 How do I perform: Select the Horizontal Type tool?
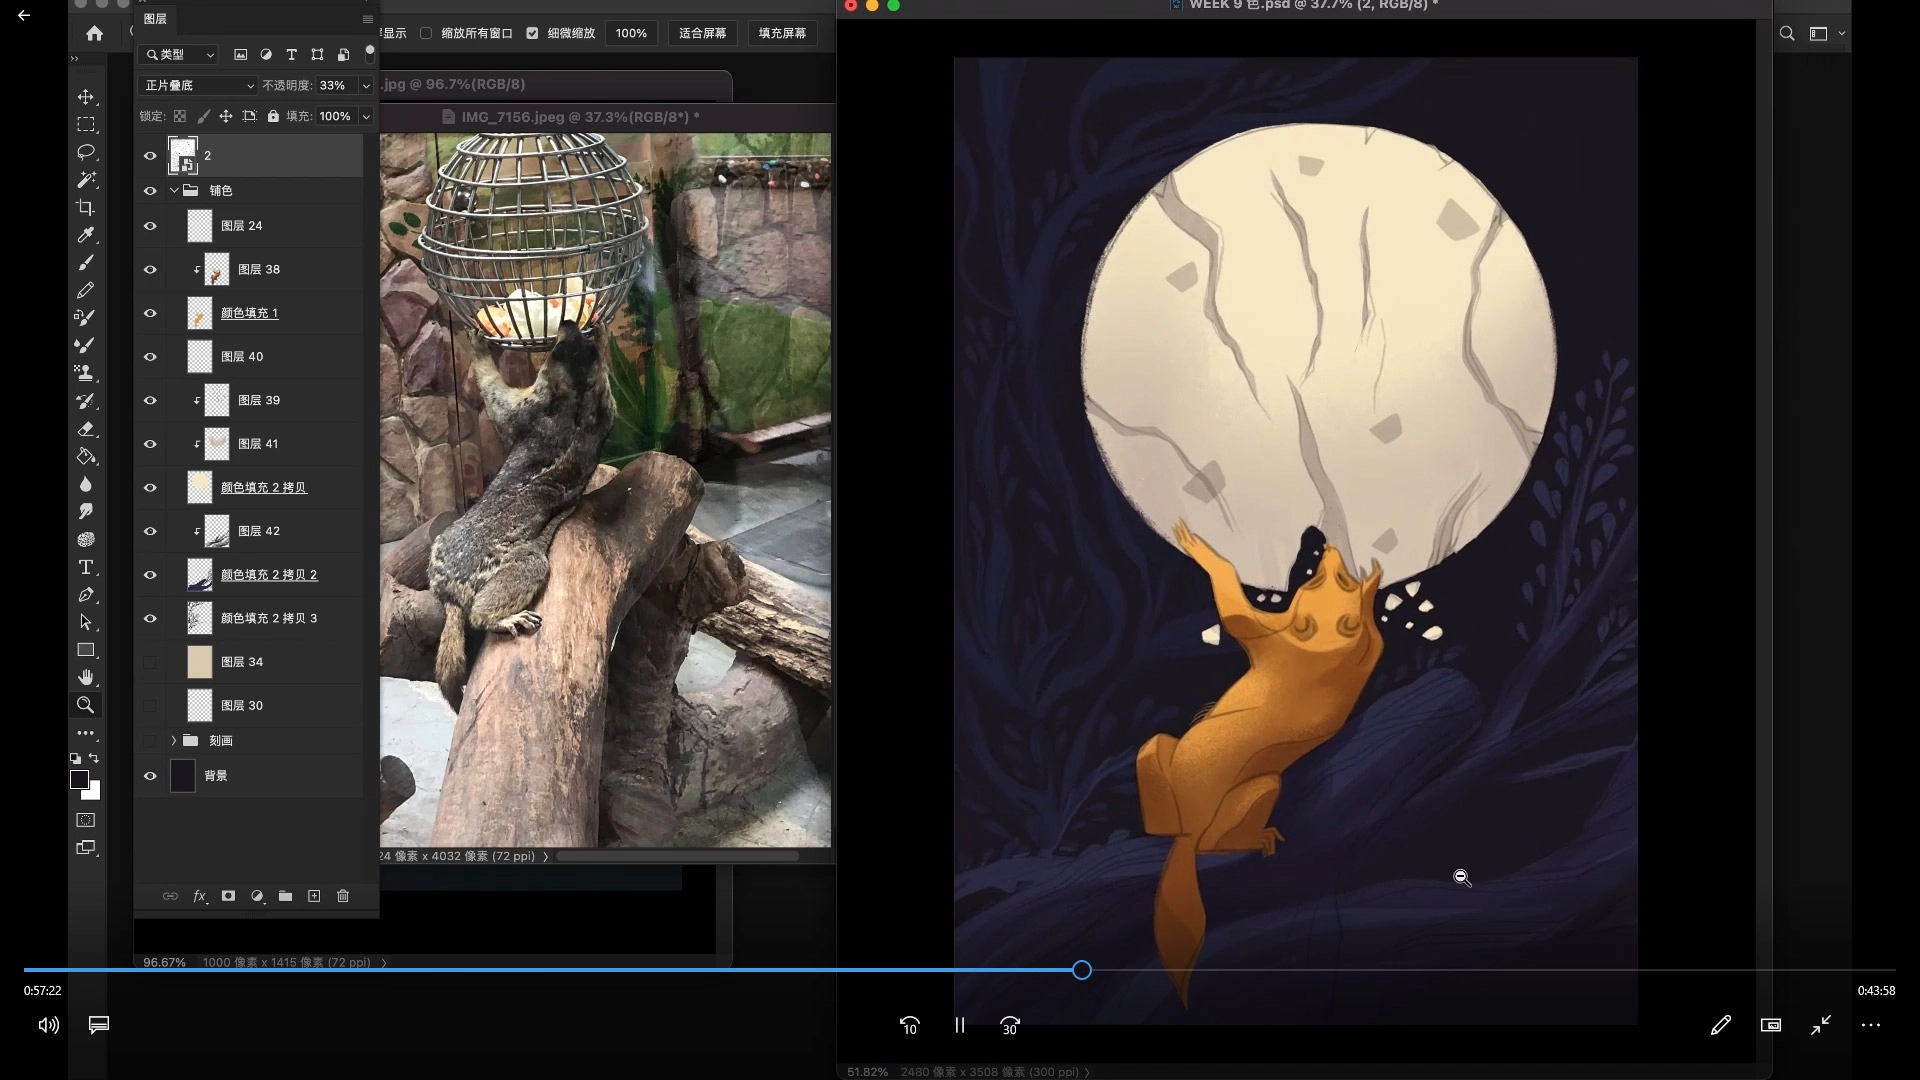point(86,567)
